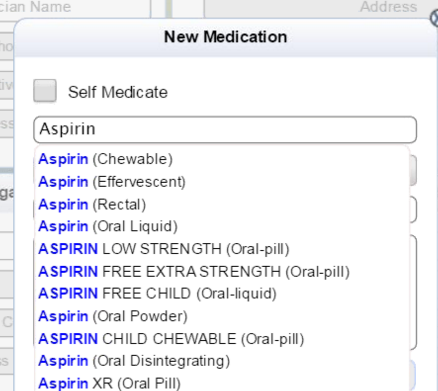438x391 pixels.
Task: Select Aspirin (Chewable) suggestion
Action: (105, 159)
